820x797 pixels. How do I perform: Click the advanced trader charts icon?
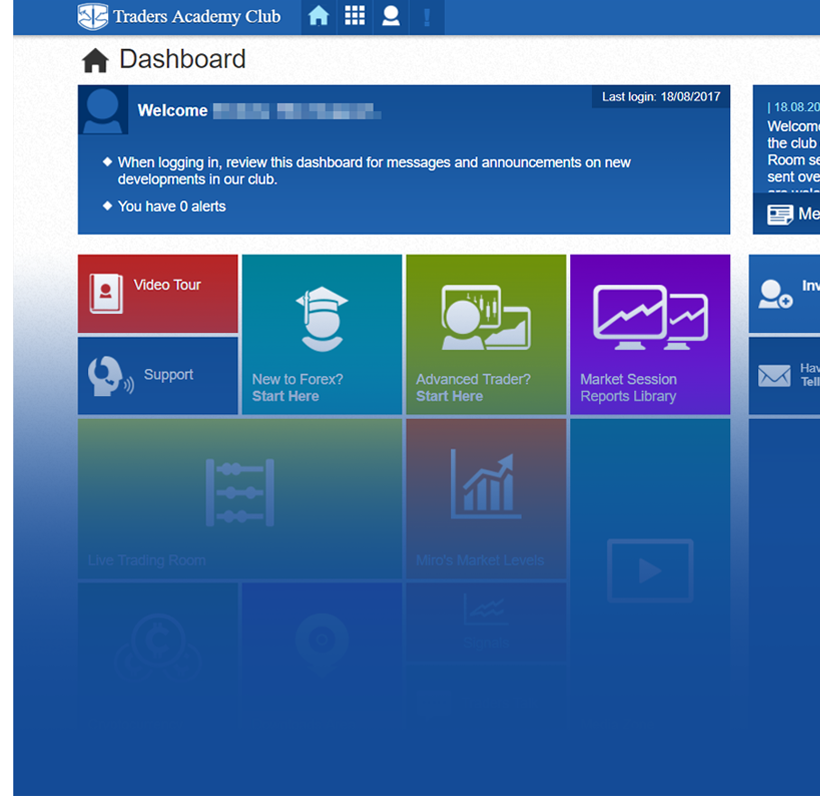[486, 317]
